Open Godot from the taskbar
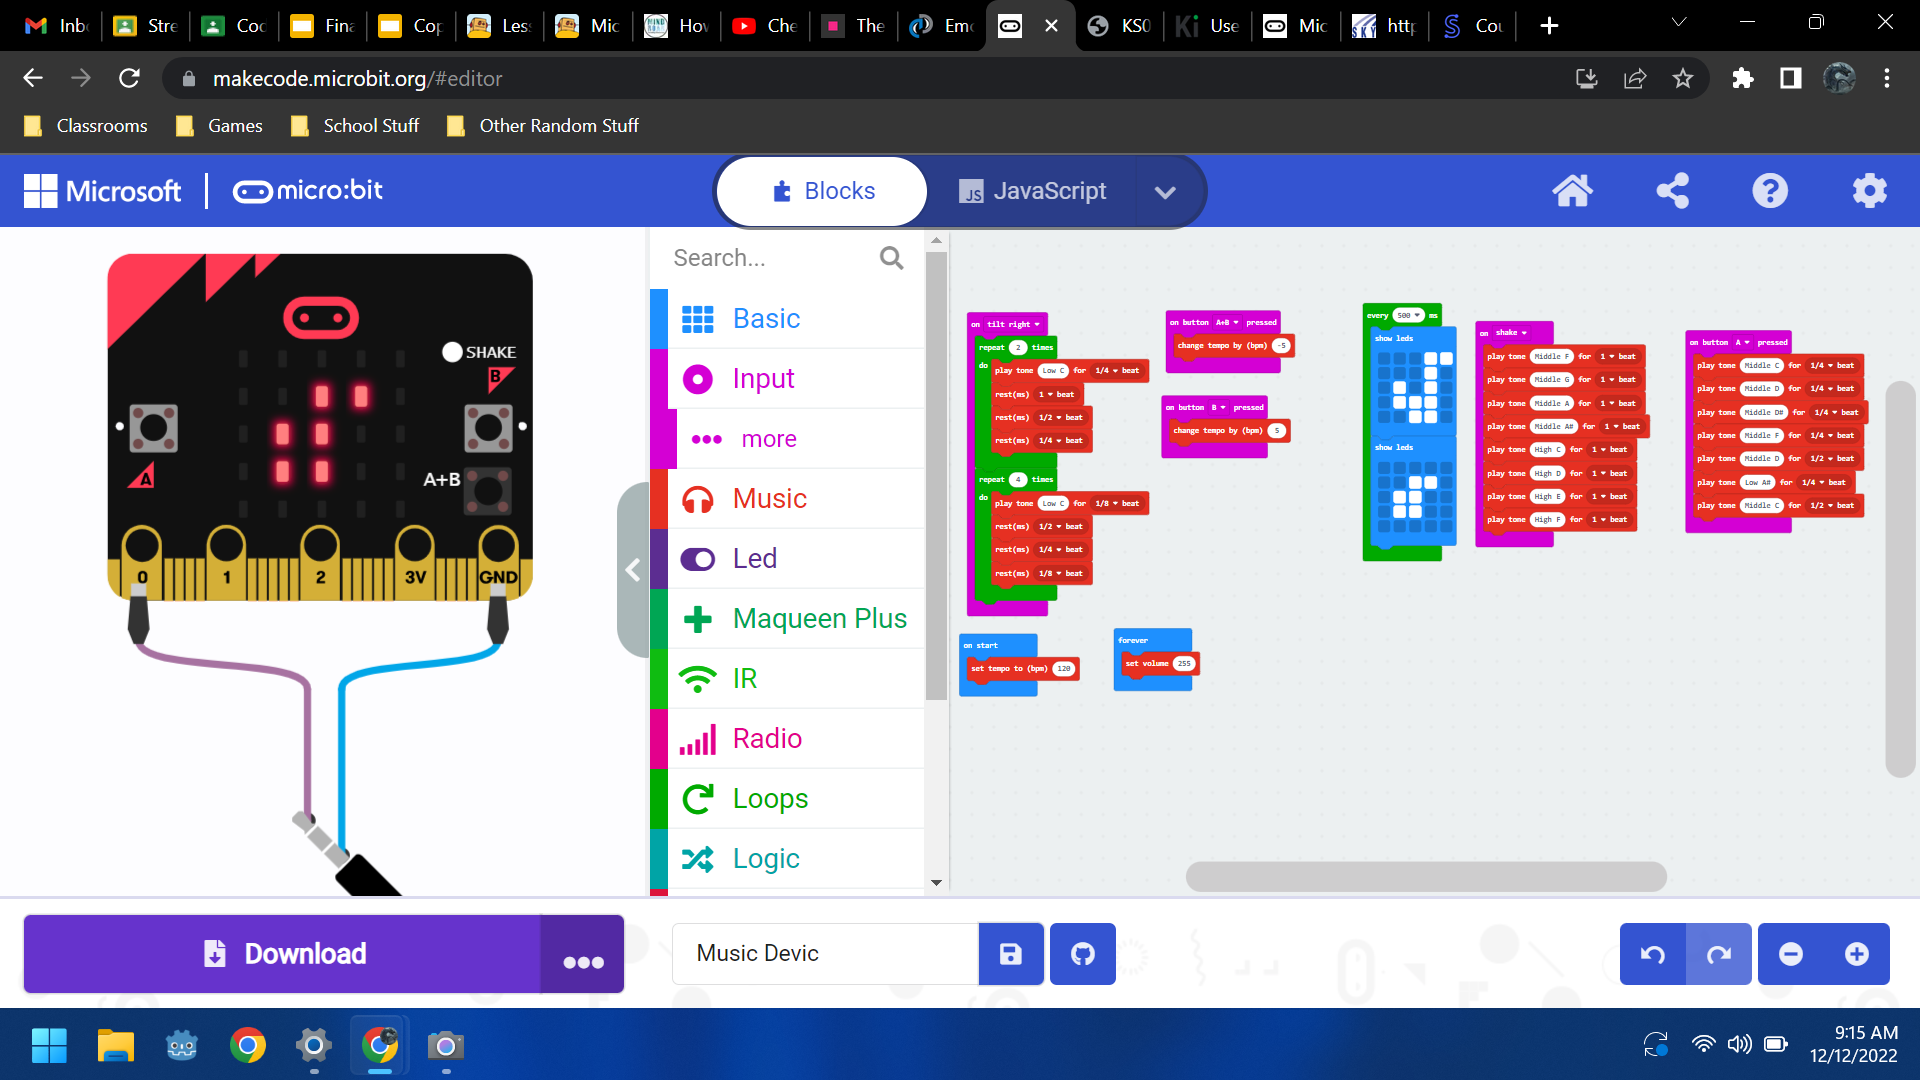The width and height of the screenshot is (1920, 1080). tap(181, 1045)
